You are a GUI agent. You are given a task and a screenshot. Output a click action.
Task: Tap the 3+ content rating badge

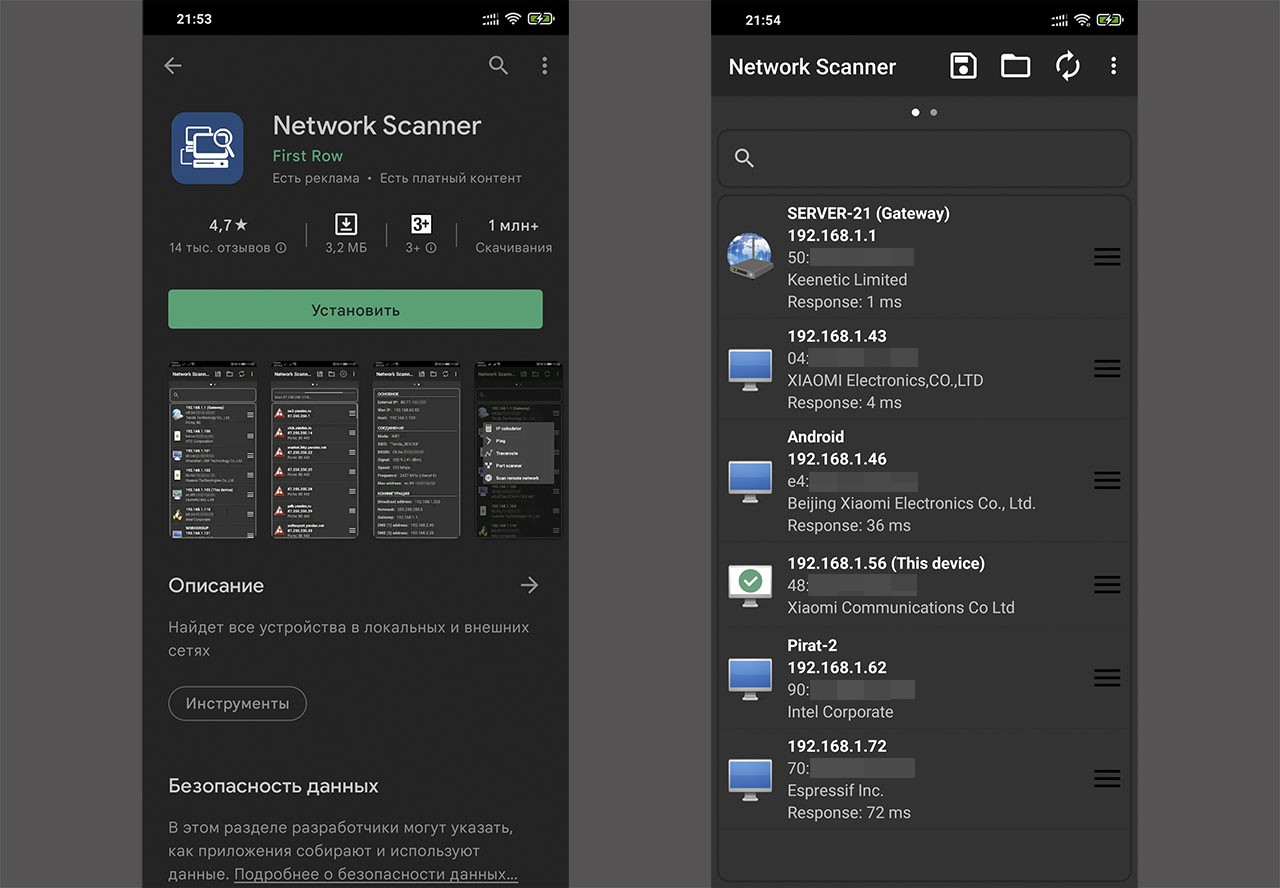pos(421,224)
